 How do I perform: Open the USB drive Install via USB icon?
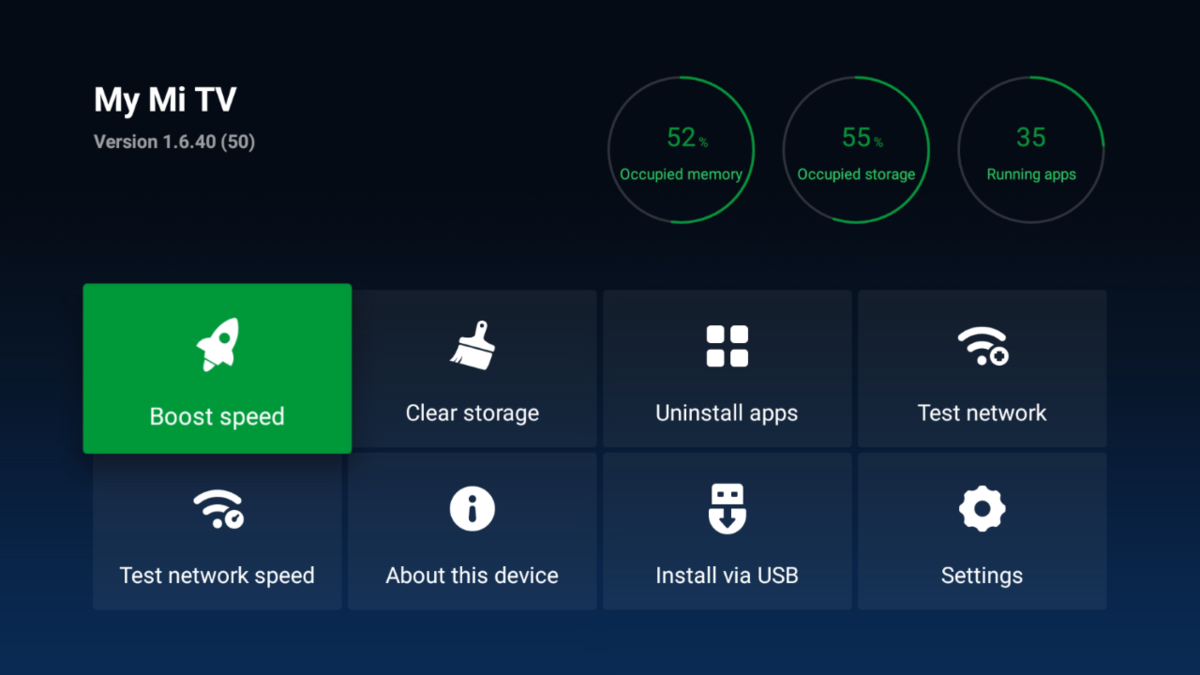click(x=727, y=507)
